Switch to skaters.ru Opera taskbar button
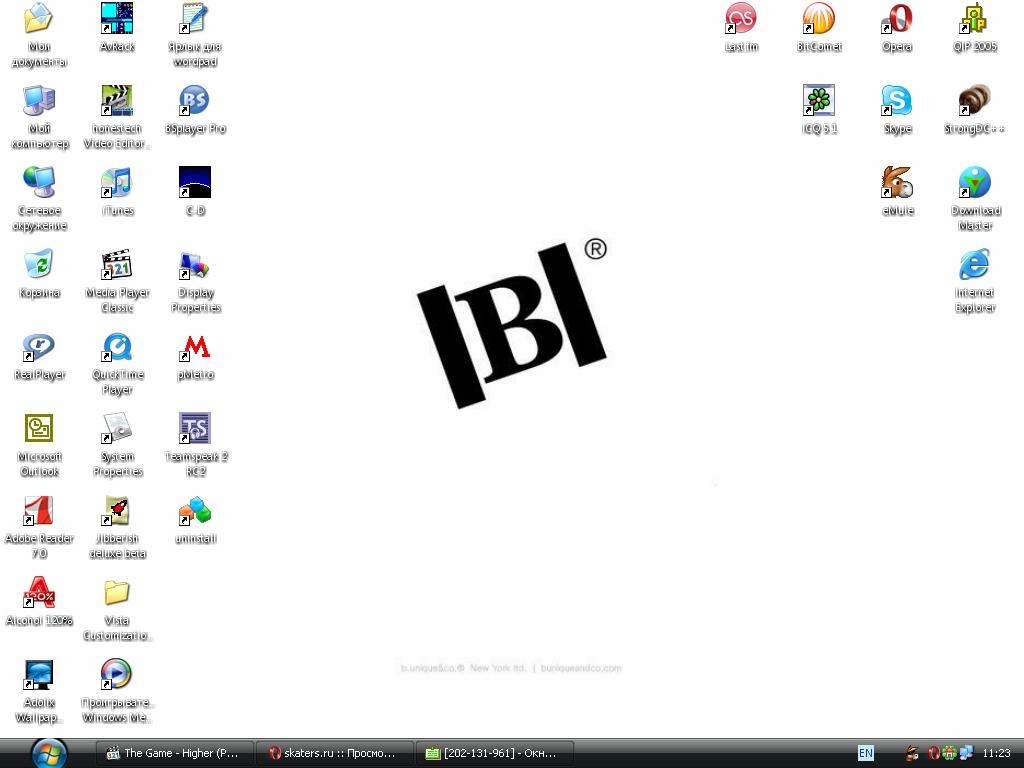This screenshot has width=1024, height=768. (334, 753)
